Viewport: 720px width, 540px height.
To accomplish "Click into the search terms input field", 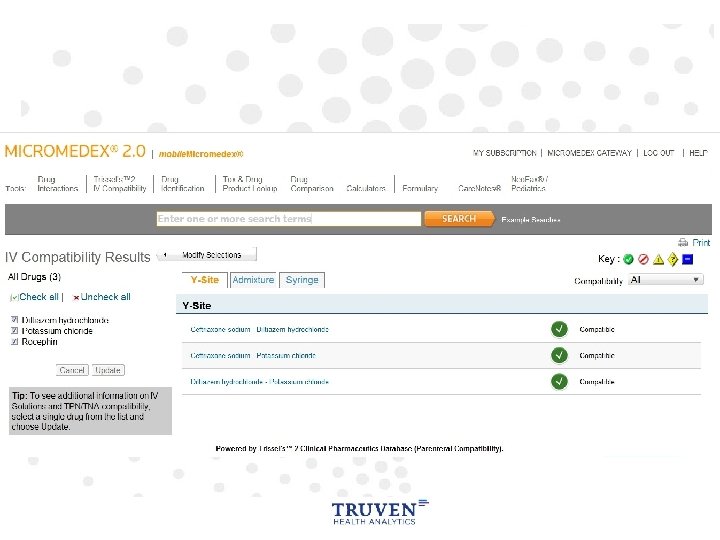I will pos(289,219).
